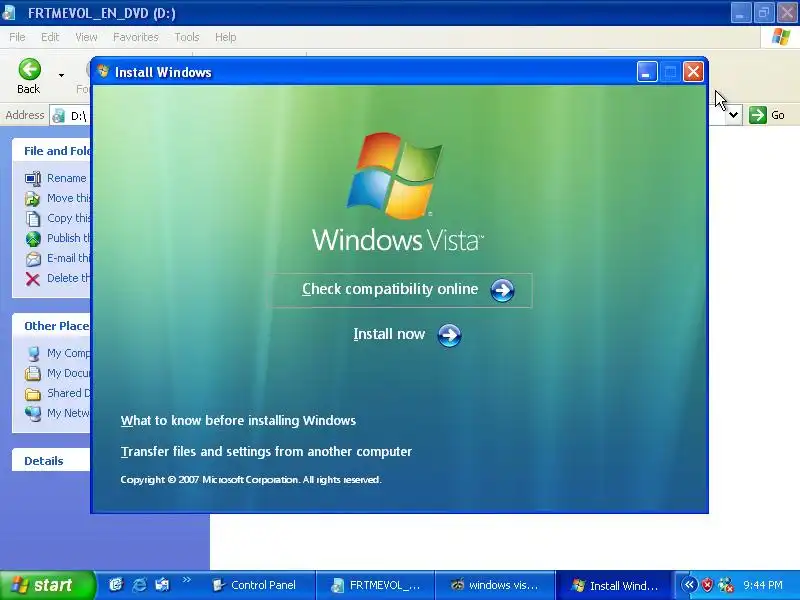Click the drive icon in the Address bar
800x600 pixels.
click(59, 116)
